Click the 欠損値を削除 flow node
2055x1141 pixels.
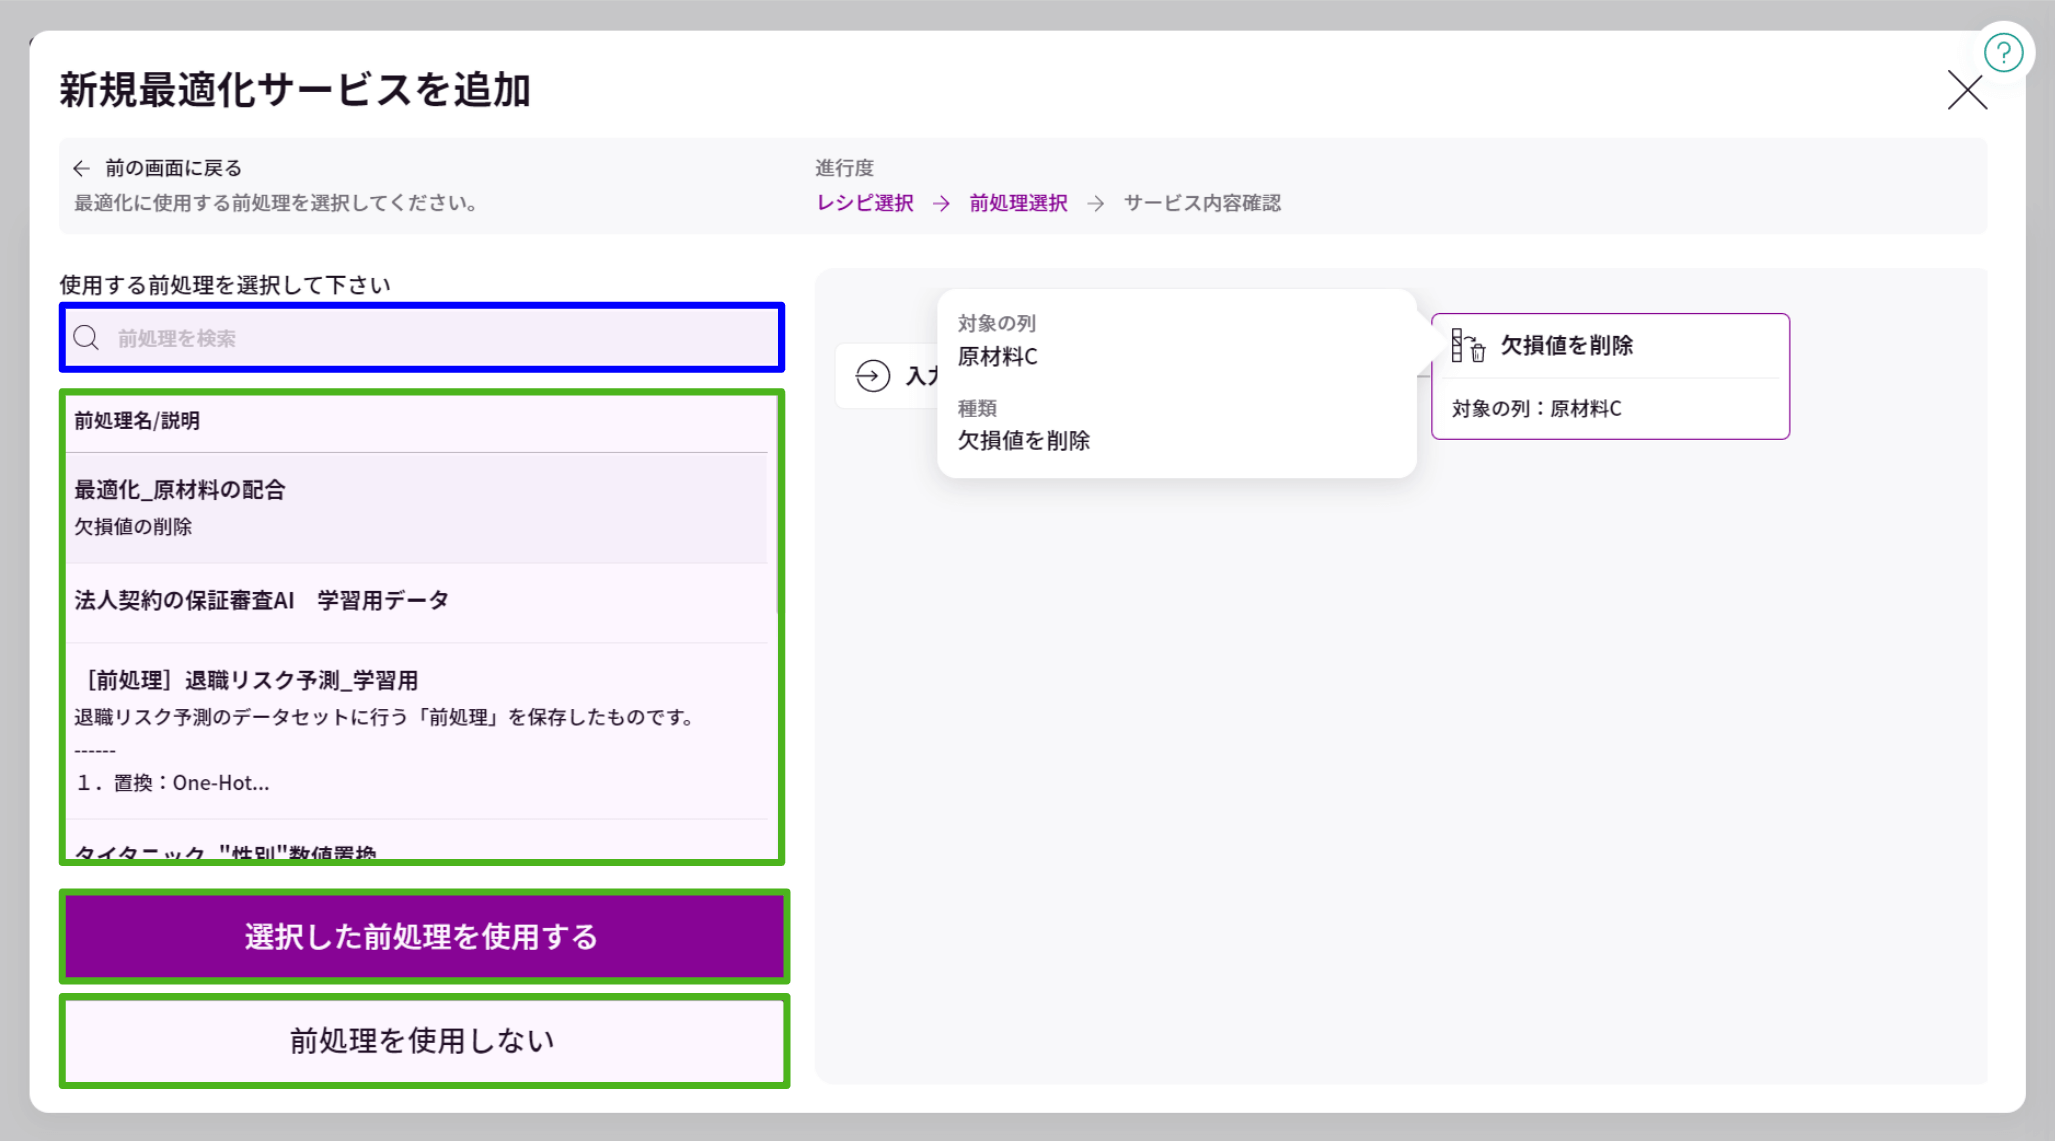tap(1610, 376)
